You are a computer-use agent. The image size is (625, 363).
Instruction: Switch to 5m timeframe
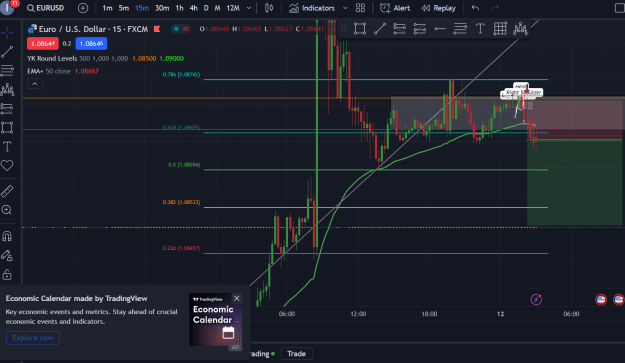click(124, 8)
